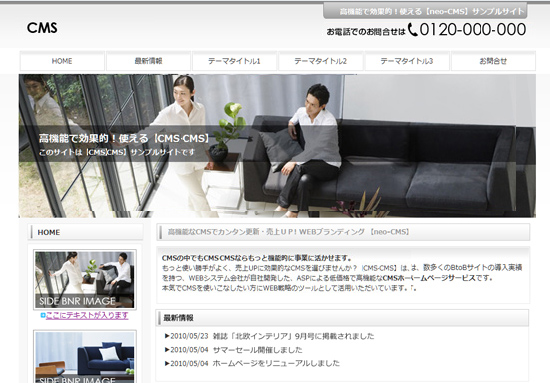Follow the ここにテキストが入ります link
Viewport: 550px width, 383px height.
(87, 315)
